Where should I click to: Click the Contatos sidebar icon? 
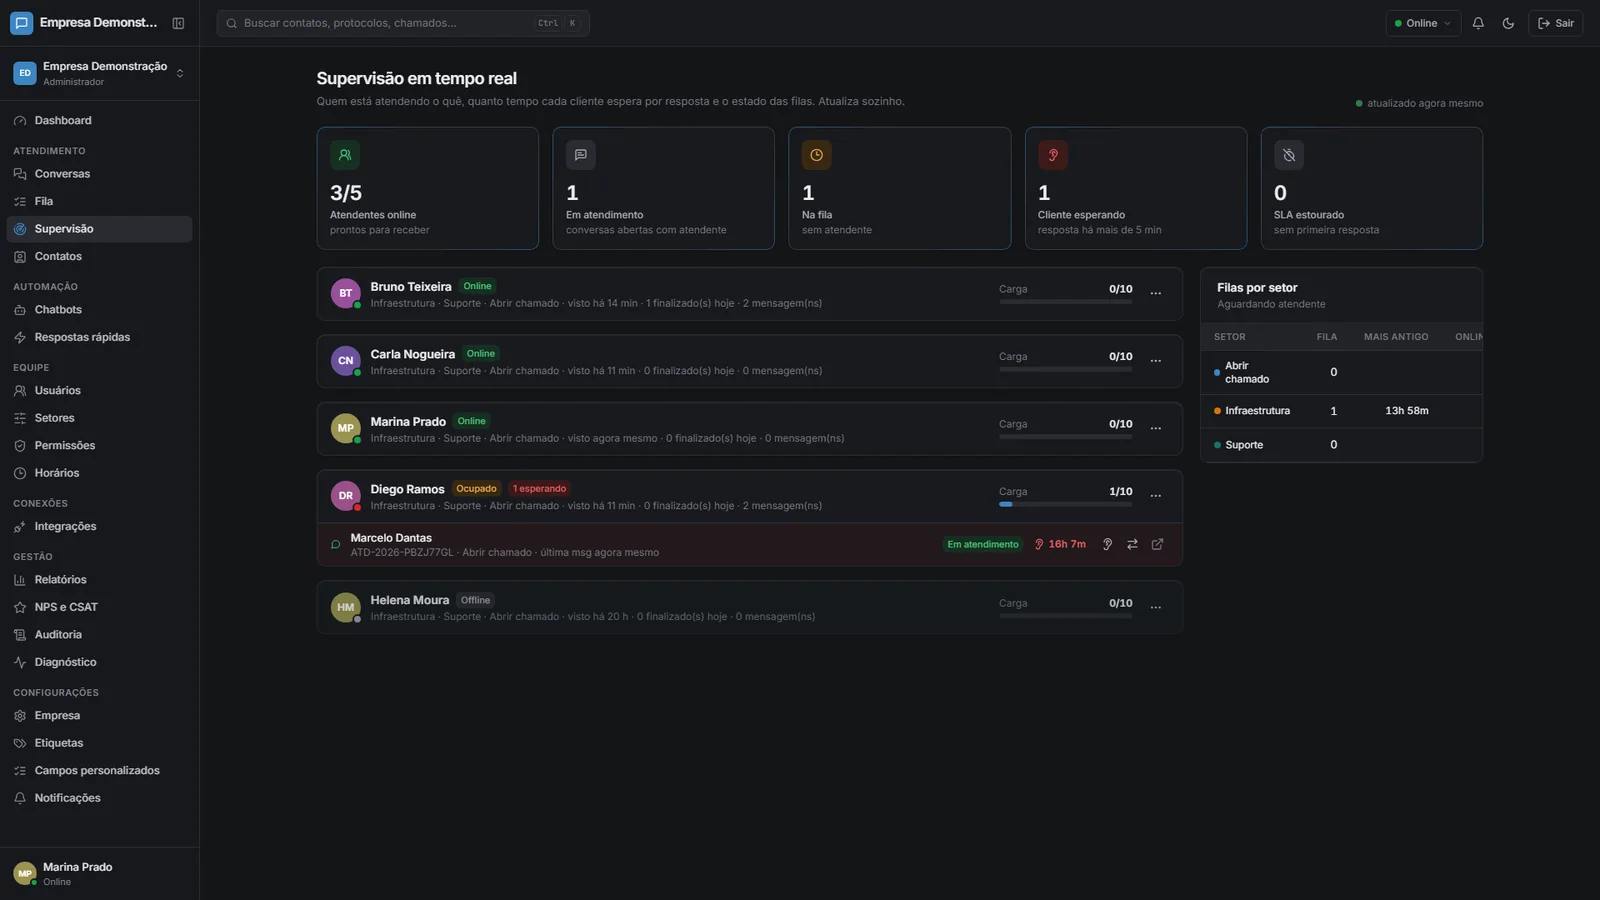20,257
